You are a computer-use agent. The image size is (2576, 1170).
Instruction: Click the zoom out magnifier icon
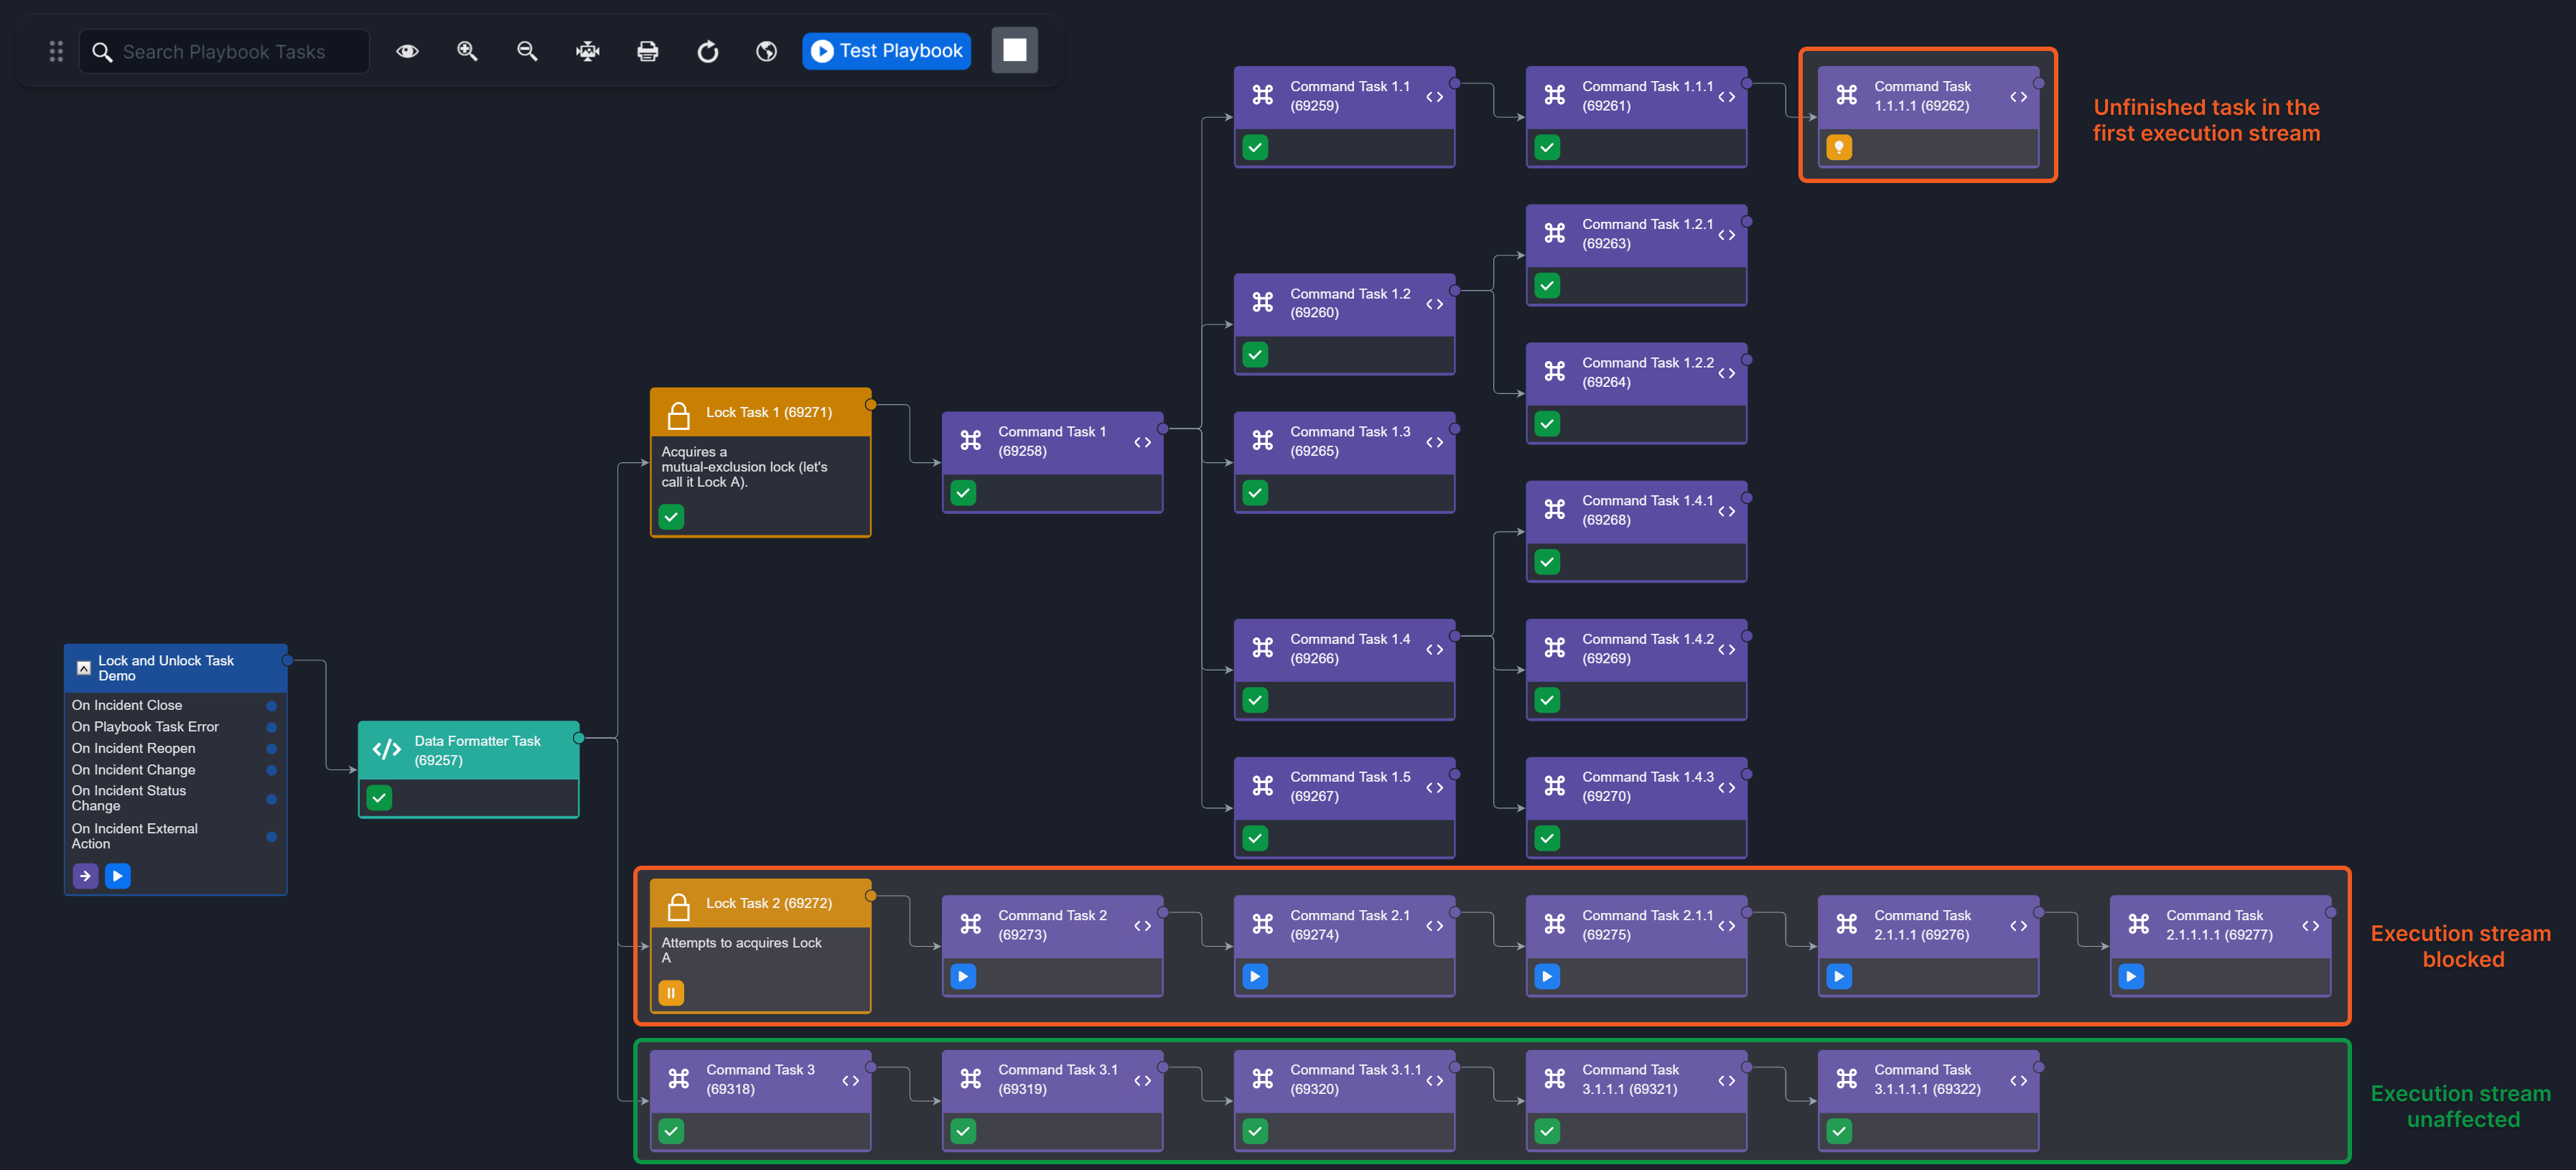[527, 51]
